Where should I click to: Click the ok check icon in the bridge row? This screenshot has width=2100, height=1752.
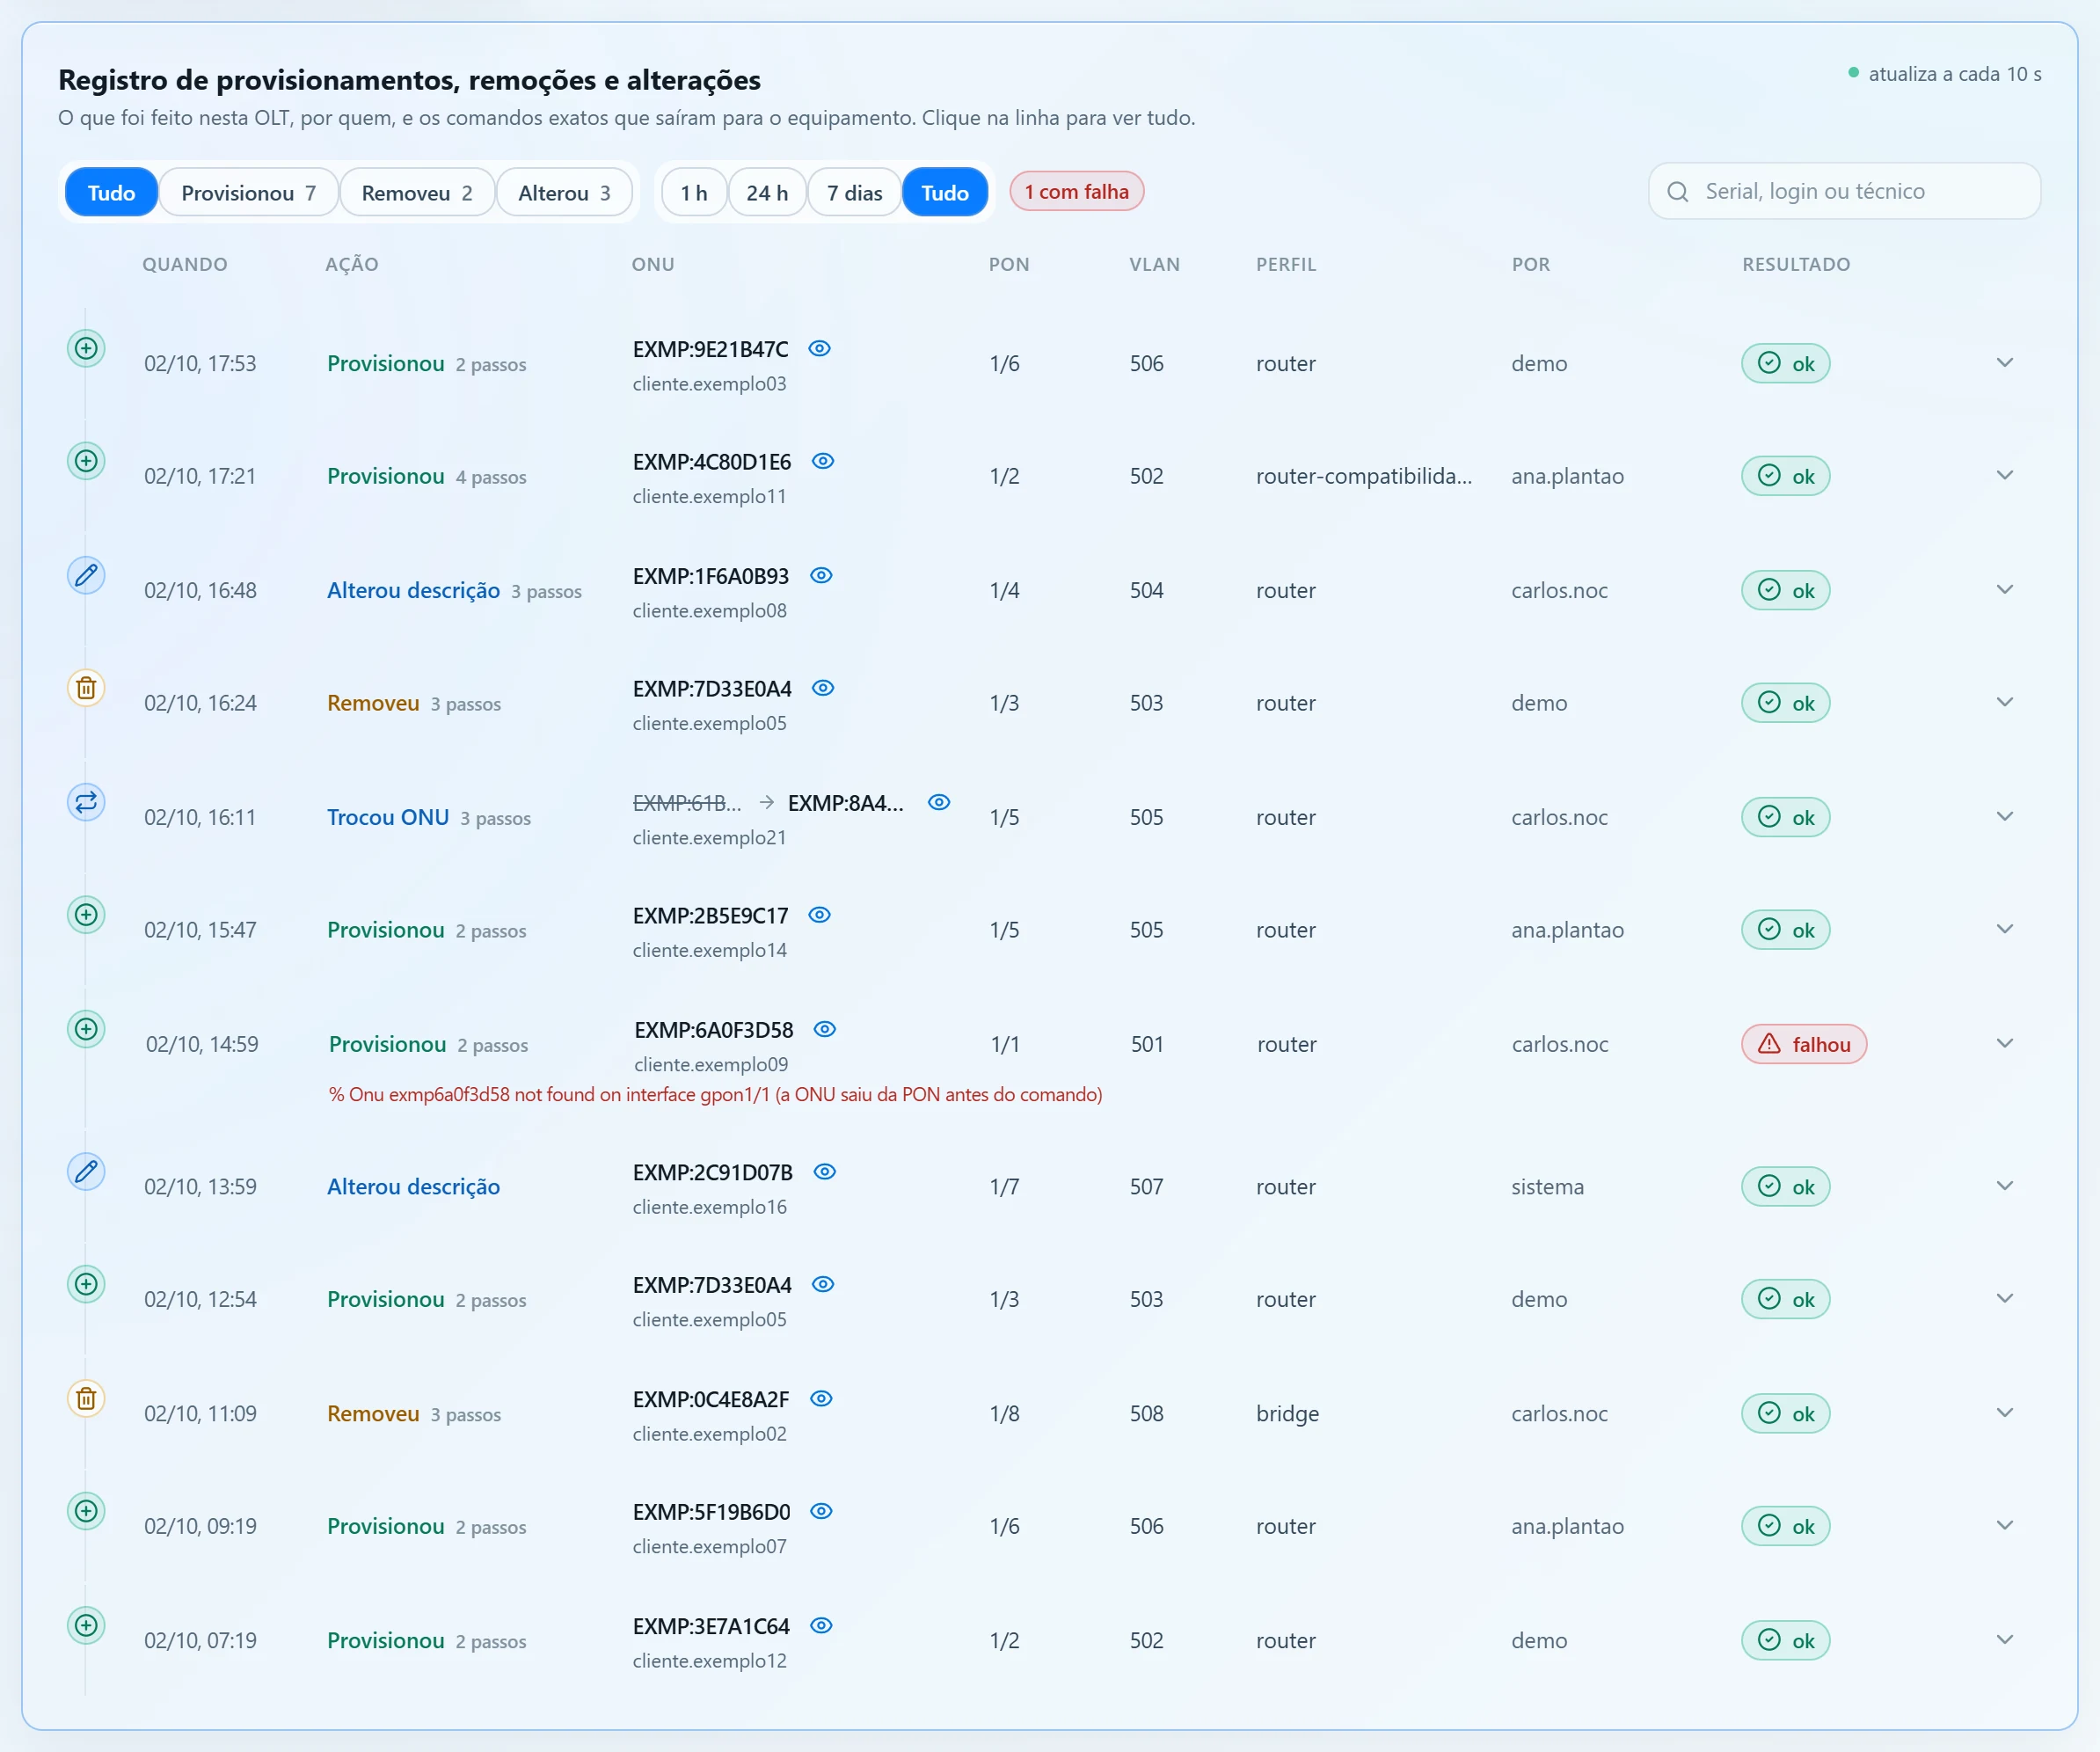(1769, 1413)
